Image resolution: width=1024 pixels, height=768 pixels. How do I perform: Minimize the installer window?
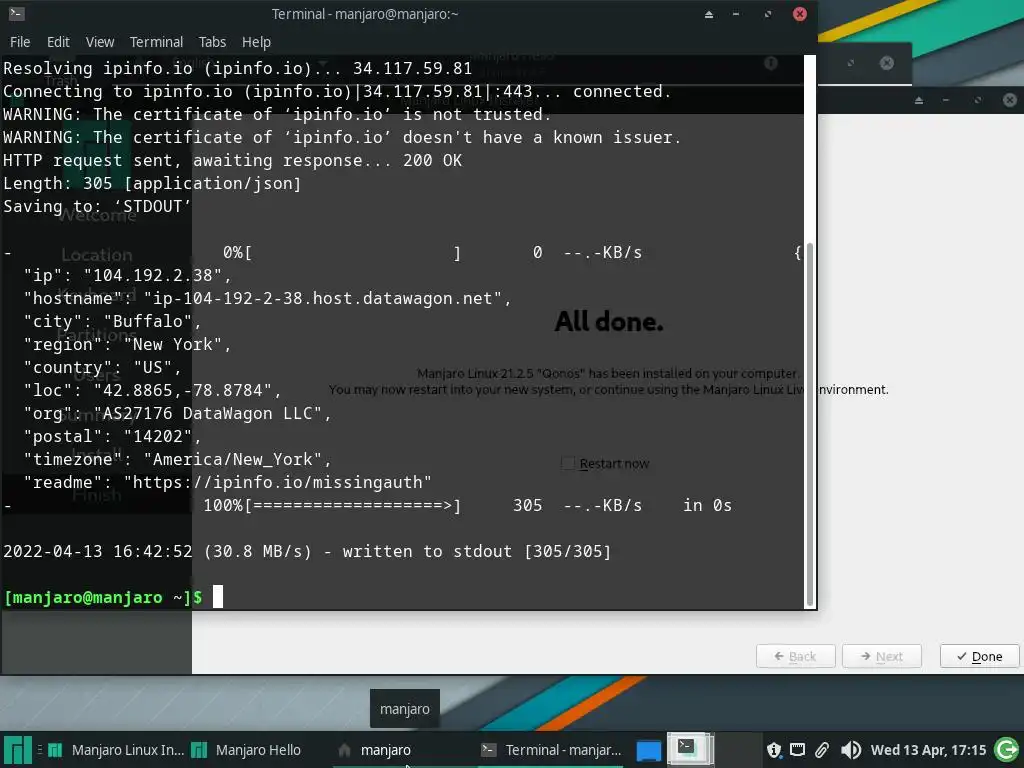(x=946, y=100)
